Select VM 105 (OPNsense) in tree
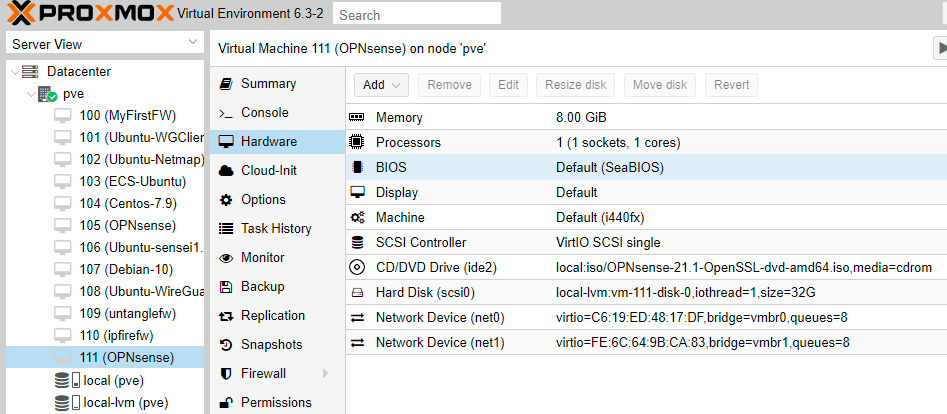The image size is (947, 414). [x=105, y=225]
